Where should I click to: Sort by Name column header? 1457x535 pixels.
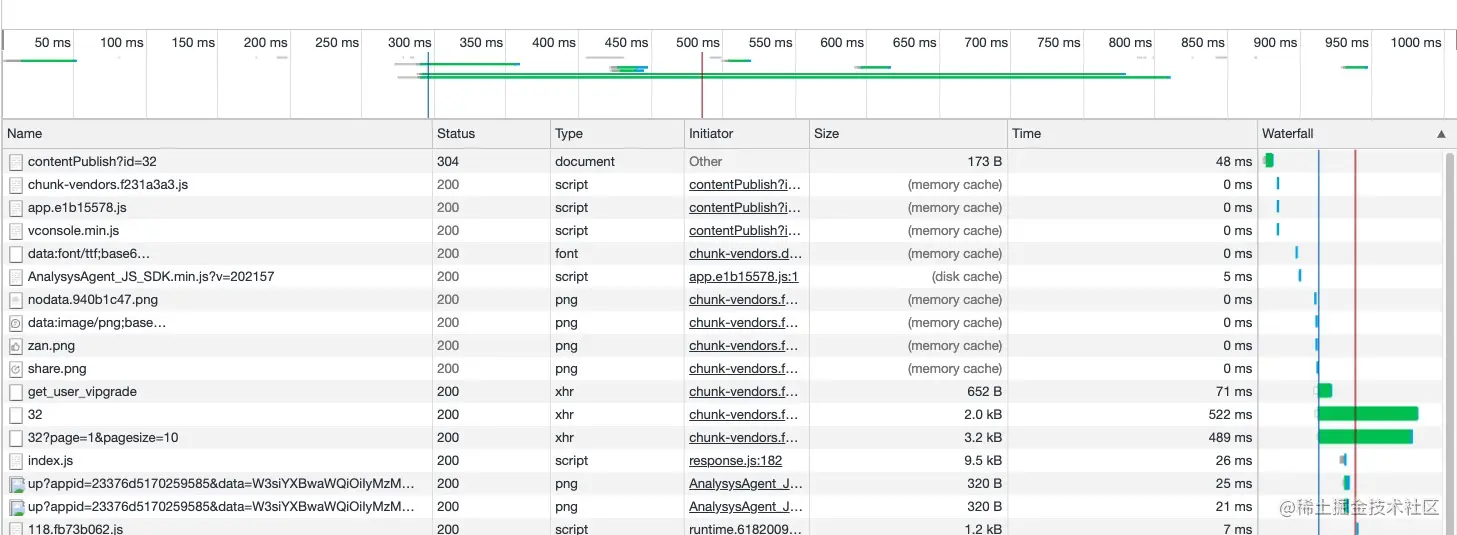(x=217, y=133)
